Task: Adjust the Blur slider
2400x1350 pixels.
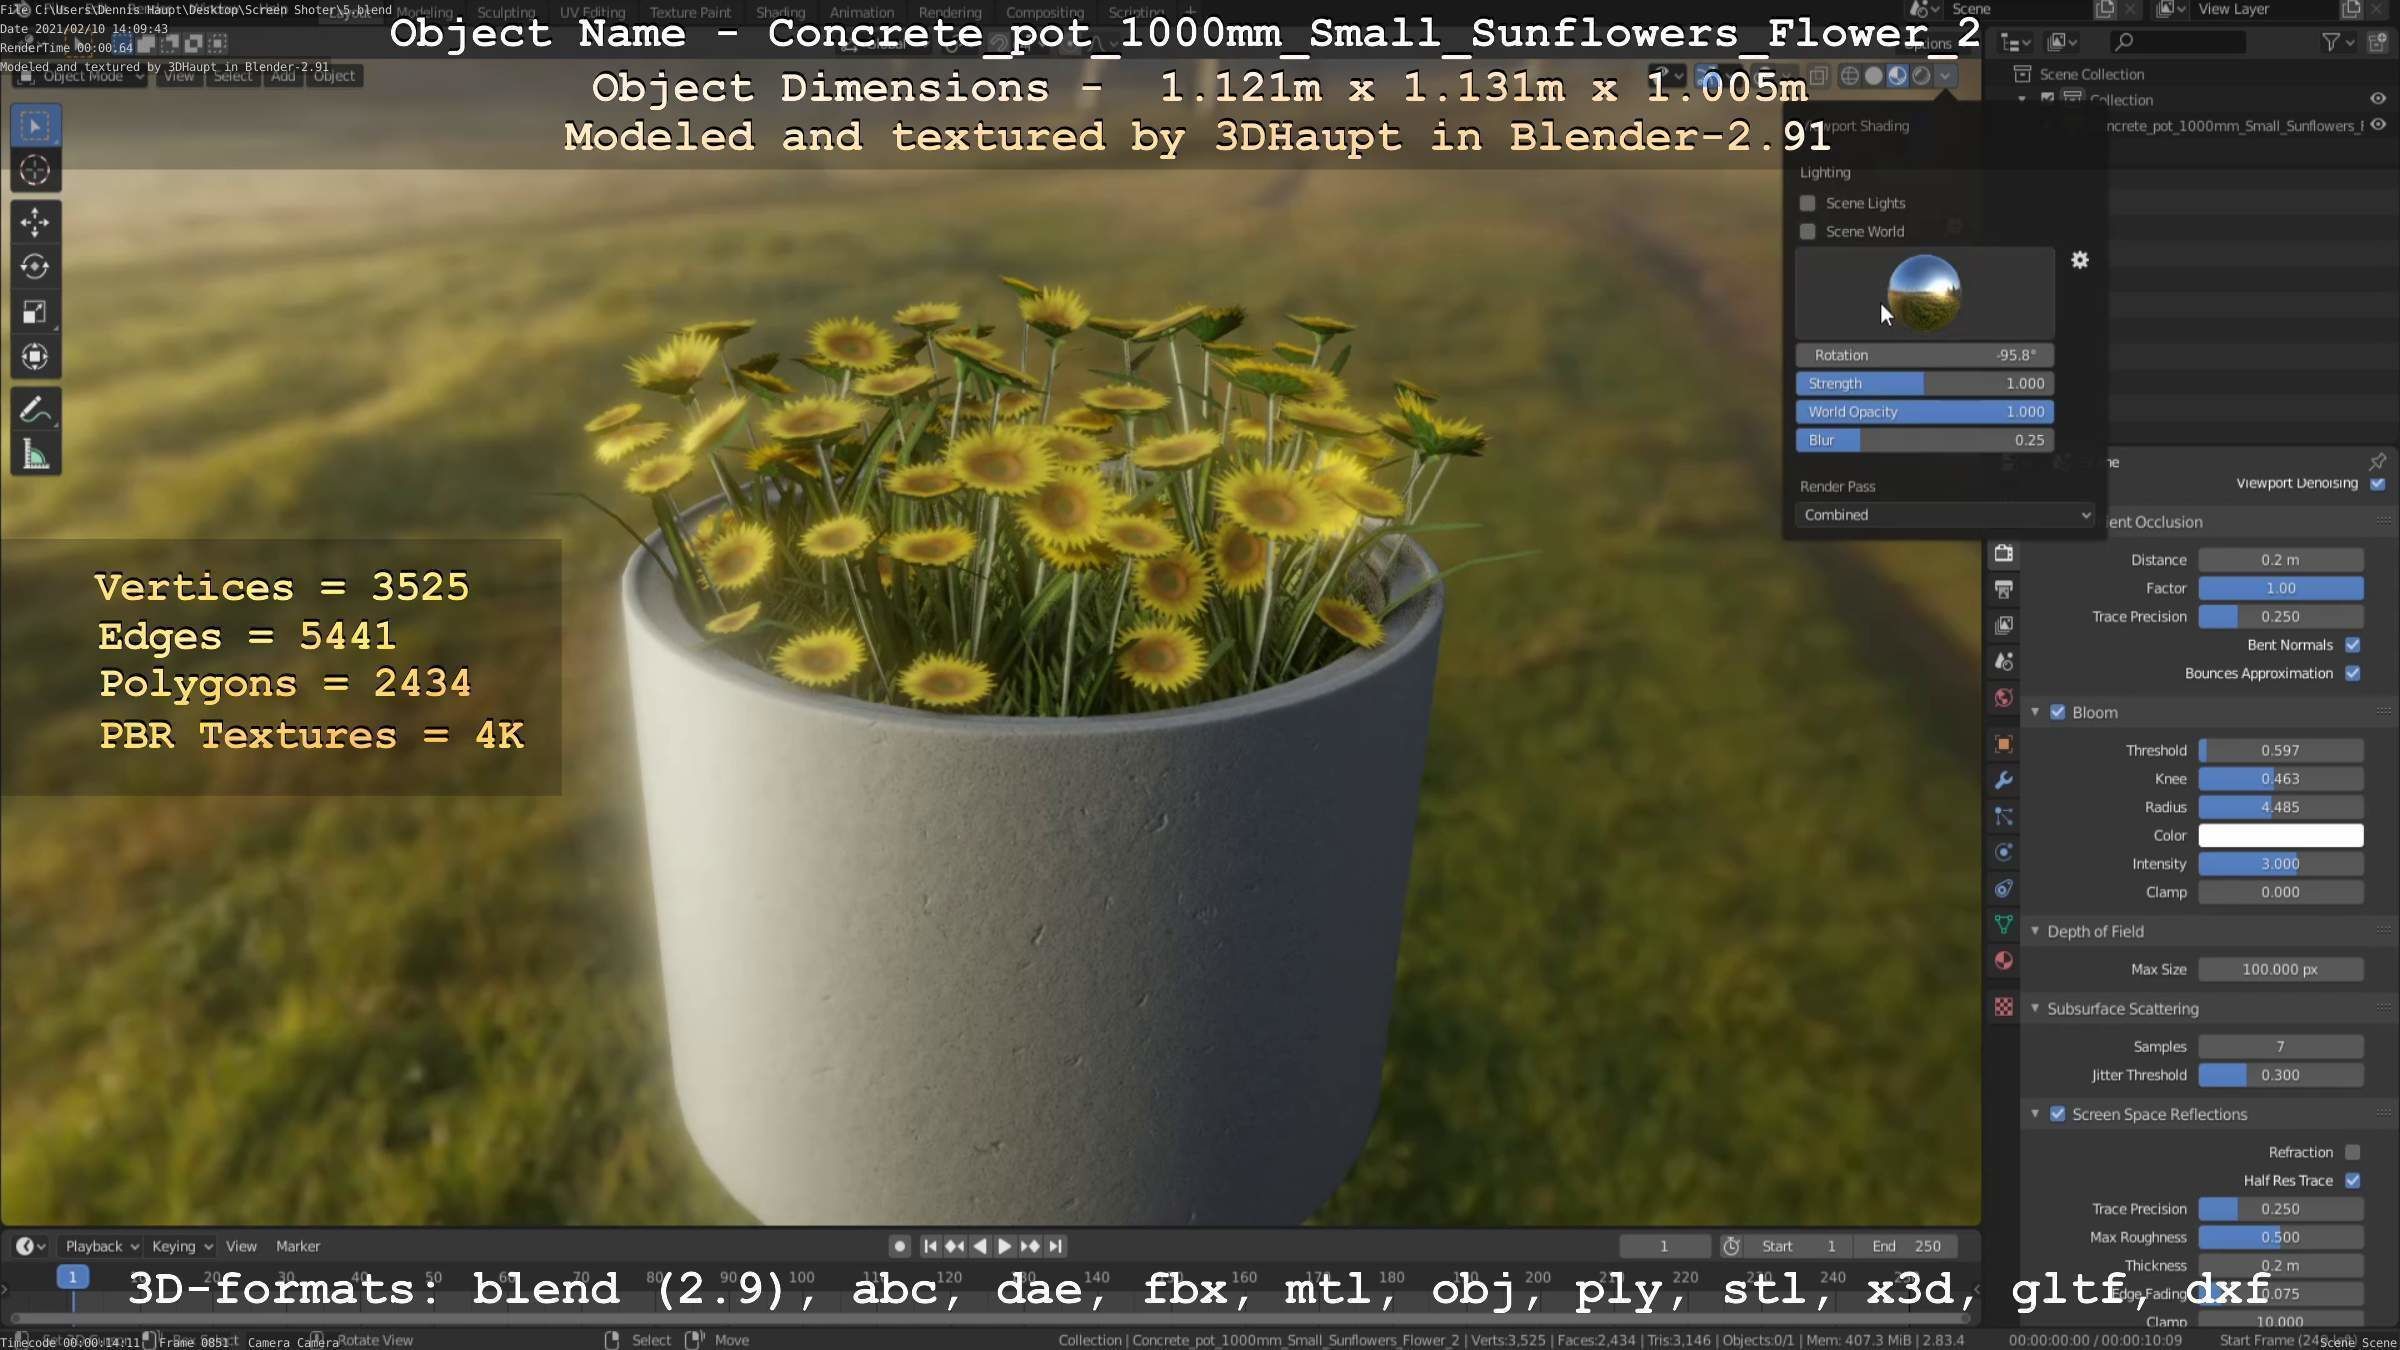Action: (1925, 440)
